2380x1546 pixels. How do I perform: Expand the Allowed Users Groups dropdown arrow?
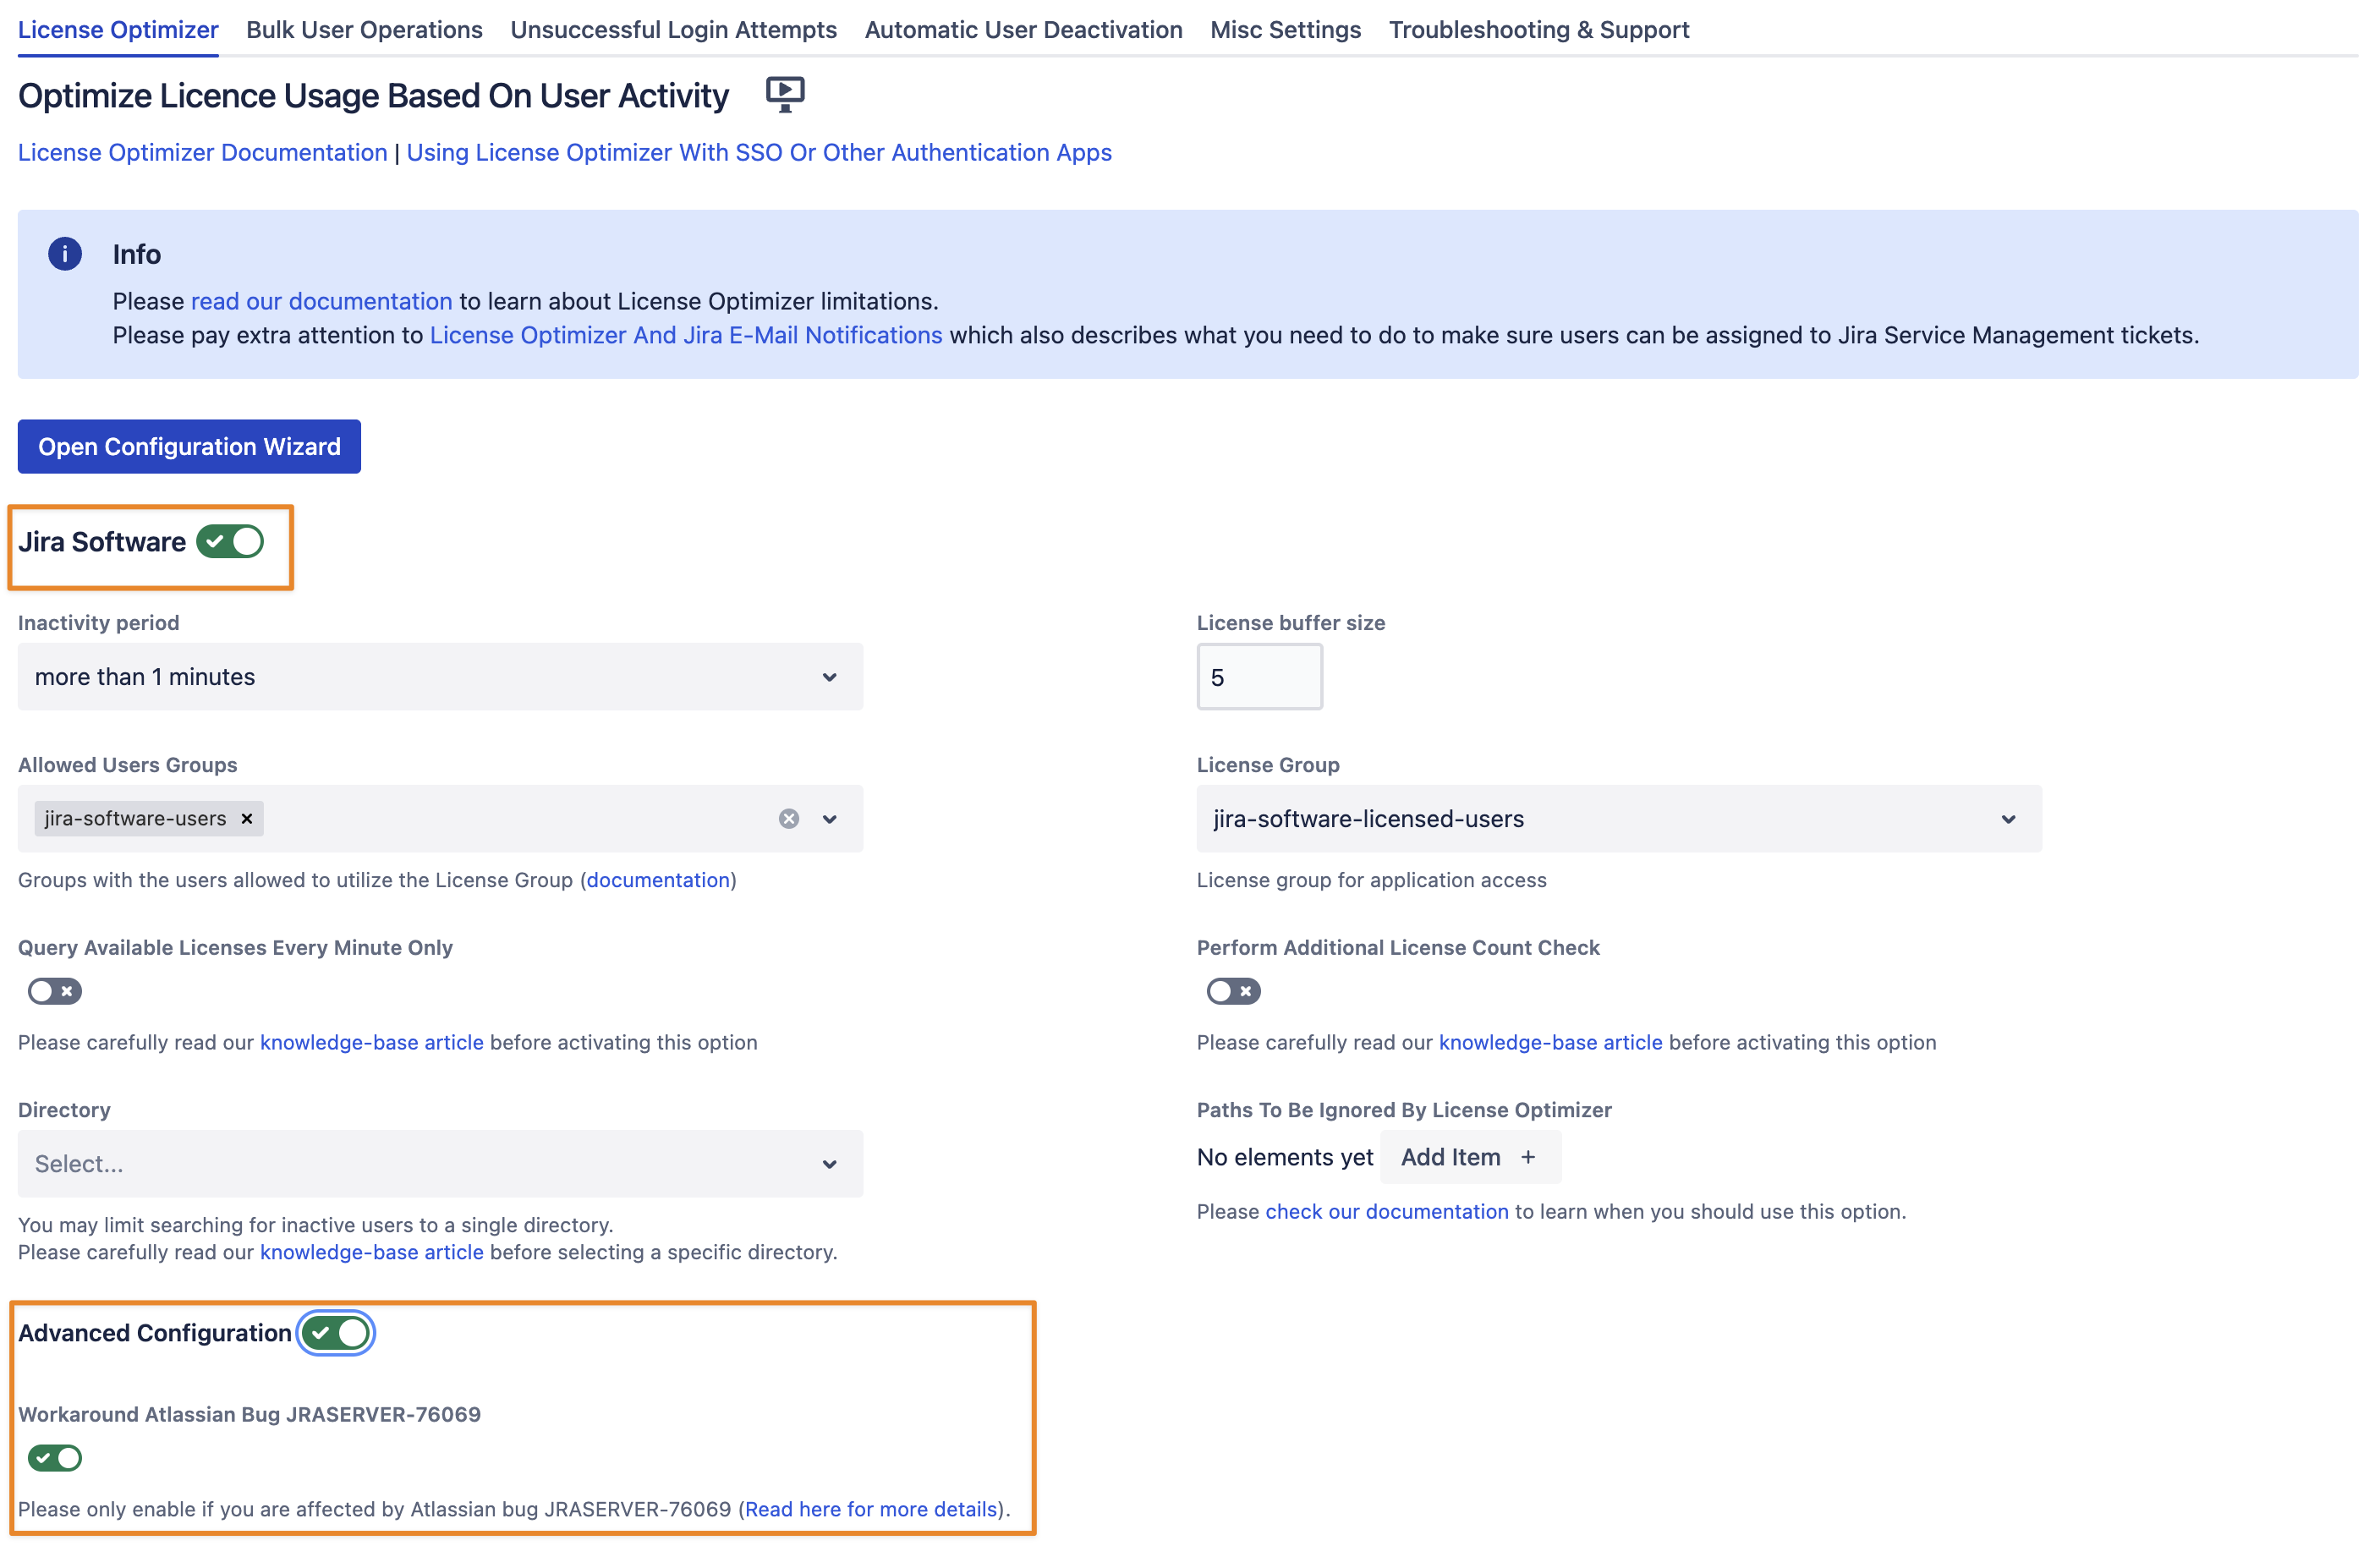click(830, 819)
